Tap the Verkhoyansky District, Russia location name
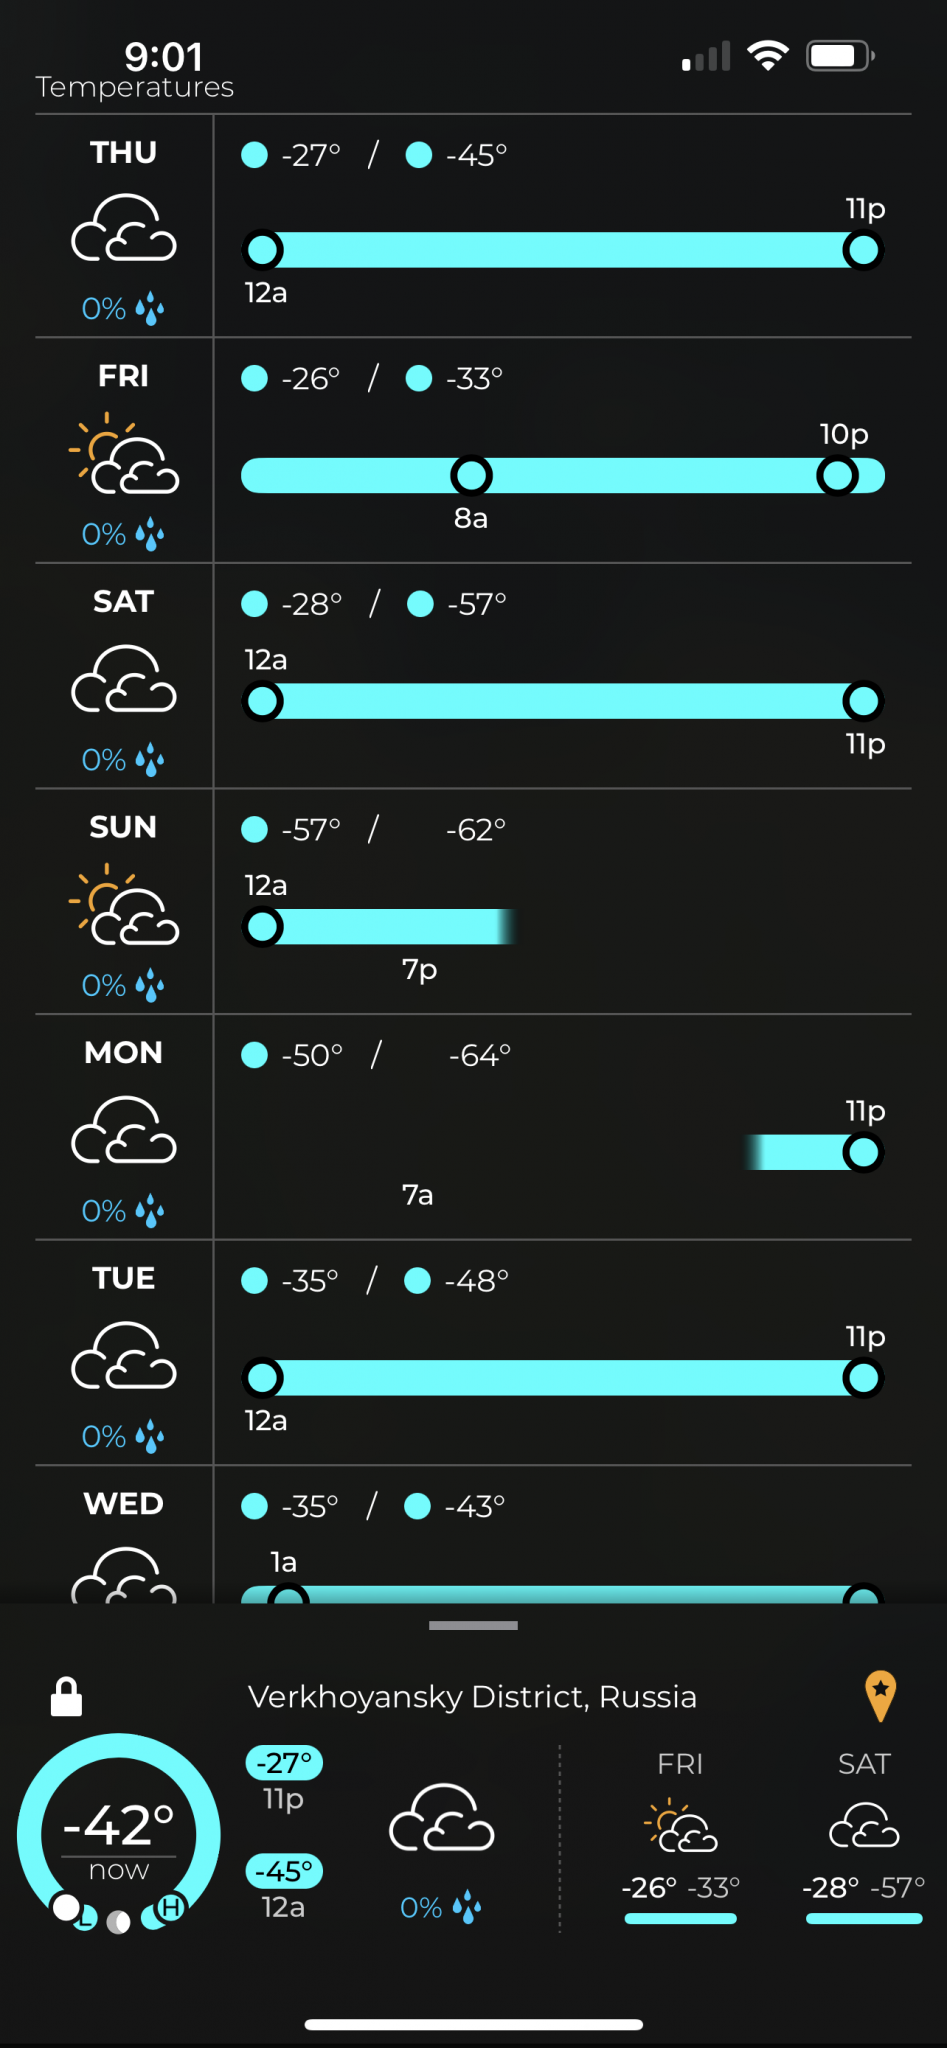The height and width of the screenshot is (2048, 947). (x=472, y=1697)
